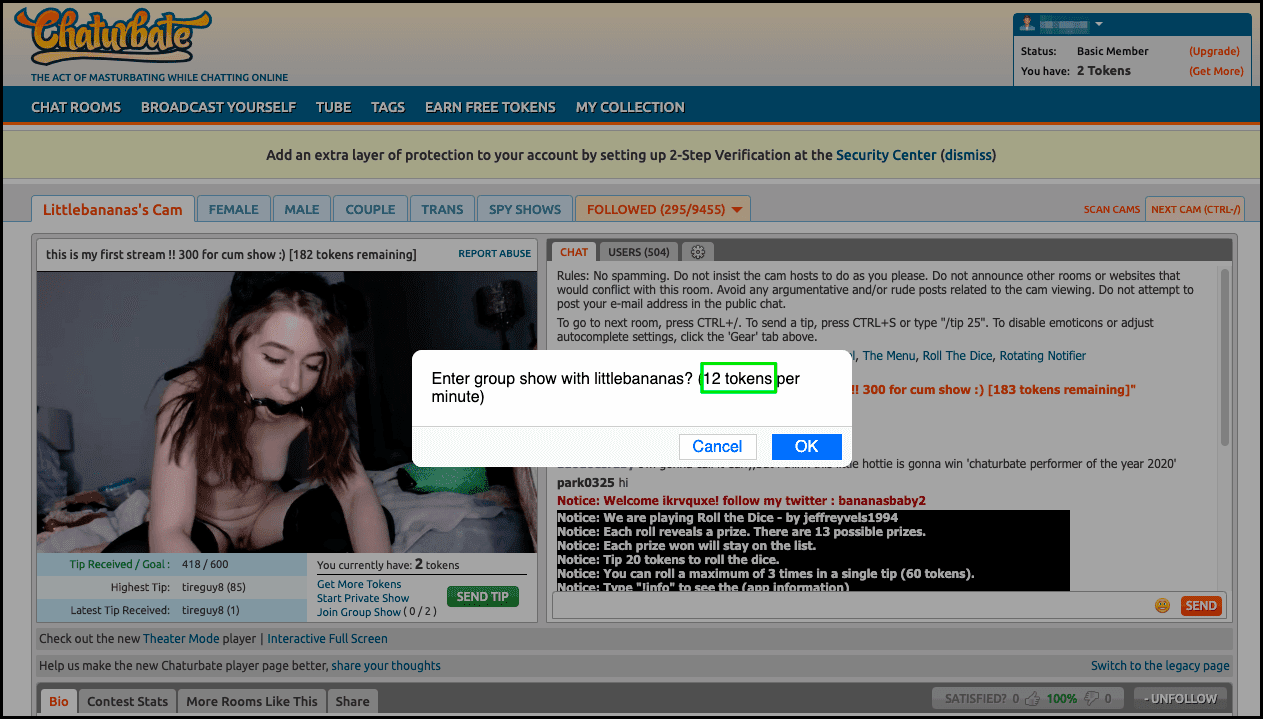Go to Earn Free Tokens menu item
Viewport: 1263px width, 719px height.
(490, 107)
